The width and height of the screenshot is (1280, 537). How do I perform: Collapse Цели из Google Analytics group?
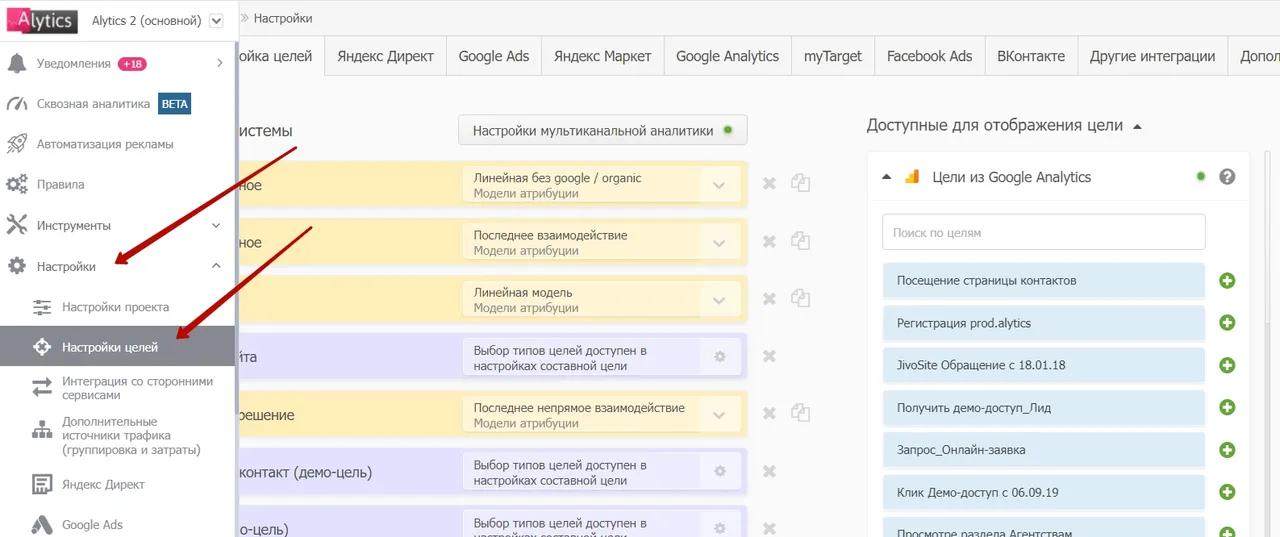(886, 177)
